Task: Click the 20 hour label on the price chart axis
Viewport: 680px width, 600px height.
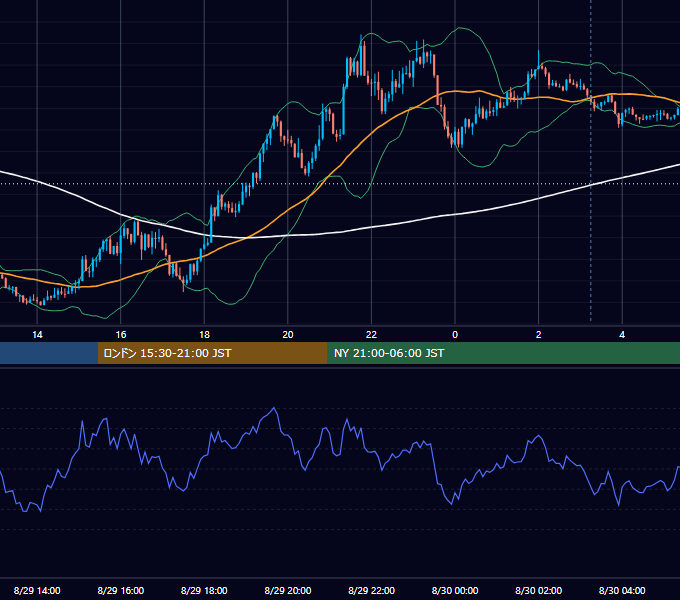Action: (x=288, y=335)
